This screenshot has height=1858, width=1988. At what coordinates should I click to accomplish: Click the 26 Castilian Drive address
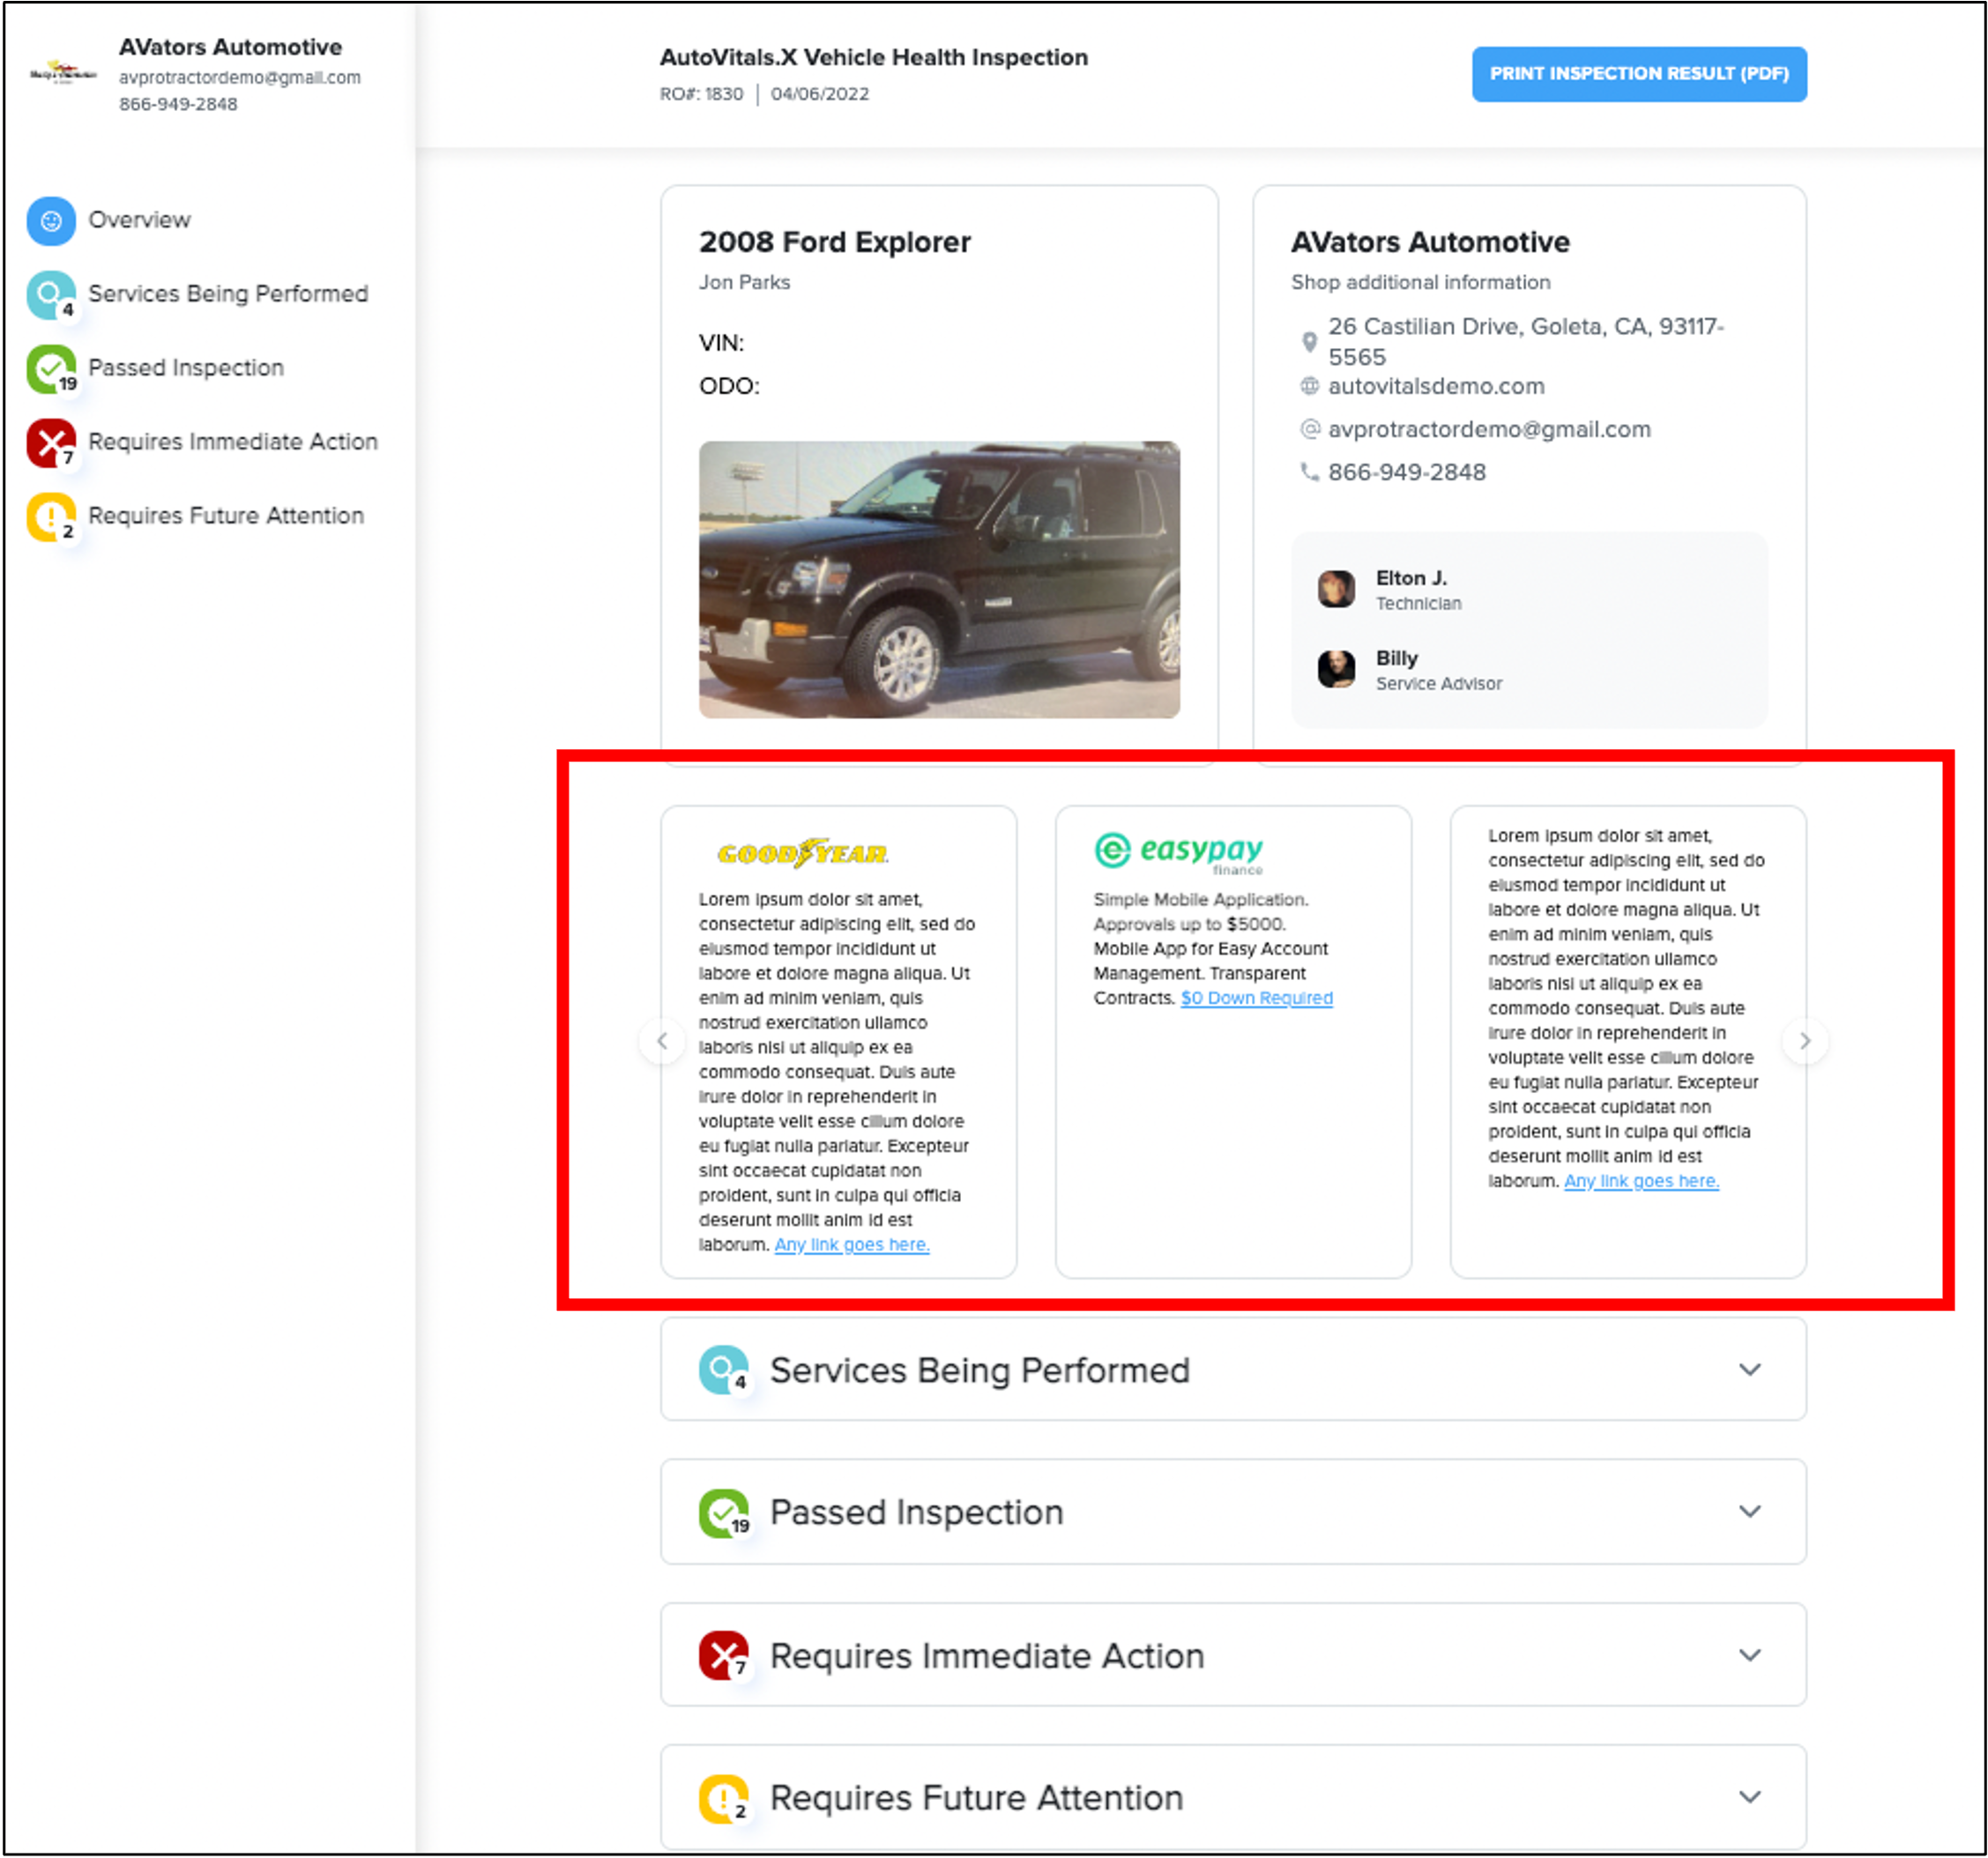(1526, 342)
